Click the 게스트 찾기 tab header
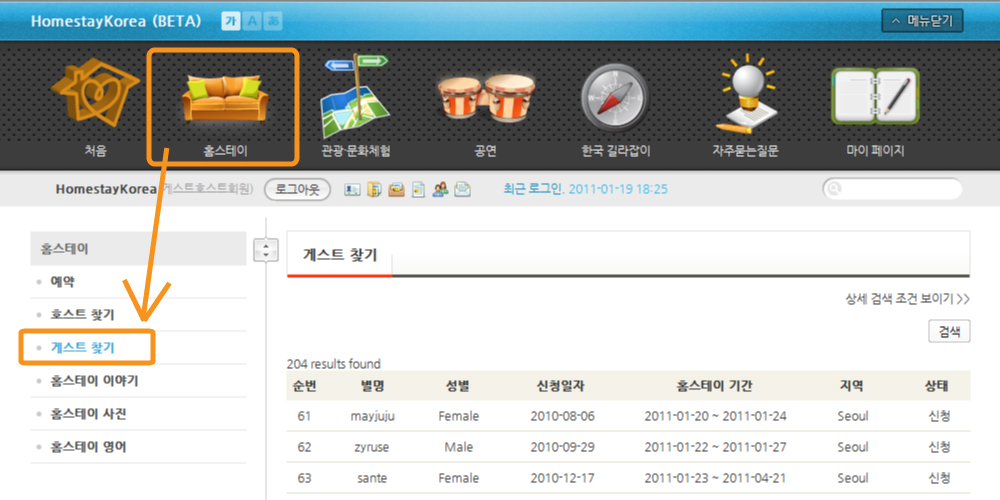This screenshot has height=500, width=1000. [x=340, y=256]
